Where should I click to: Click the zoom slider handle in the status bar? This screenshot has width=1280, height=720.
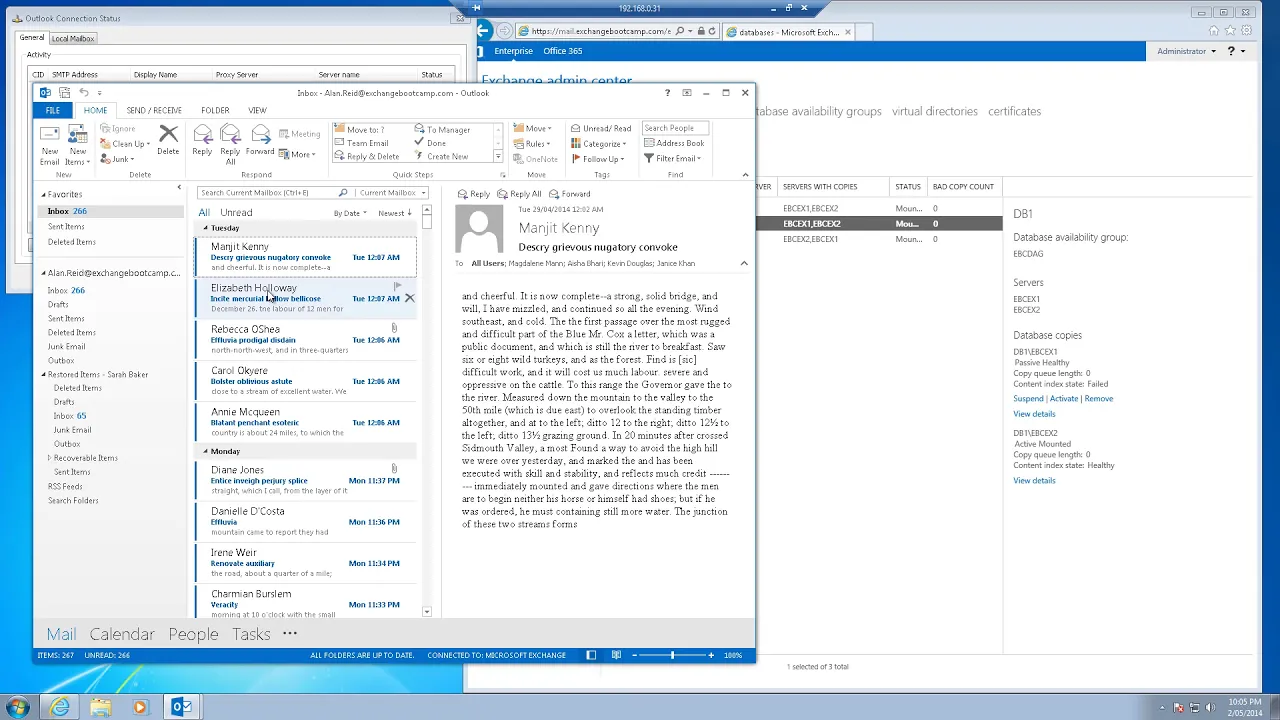672,655
